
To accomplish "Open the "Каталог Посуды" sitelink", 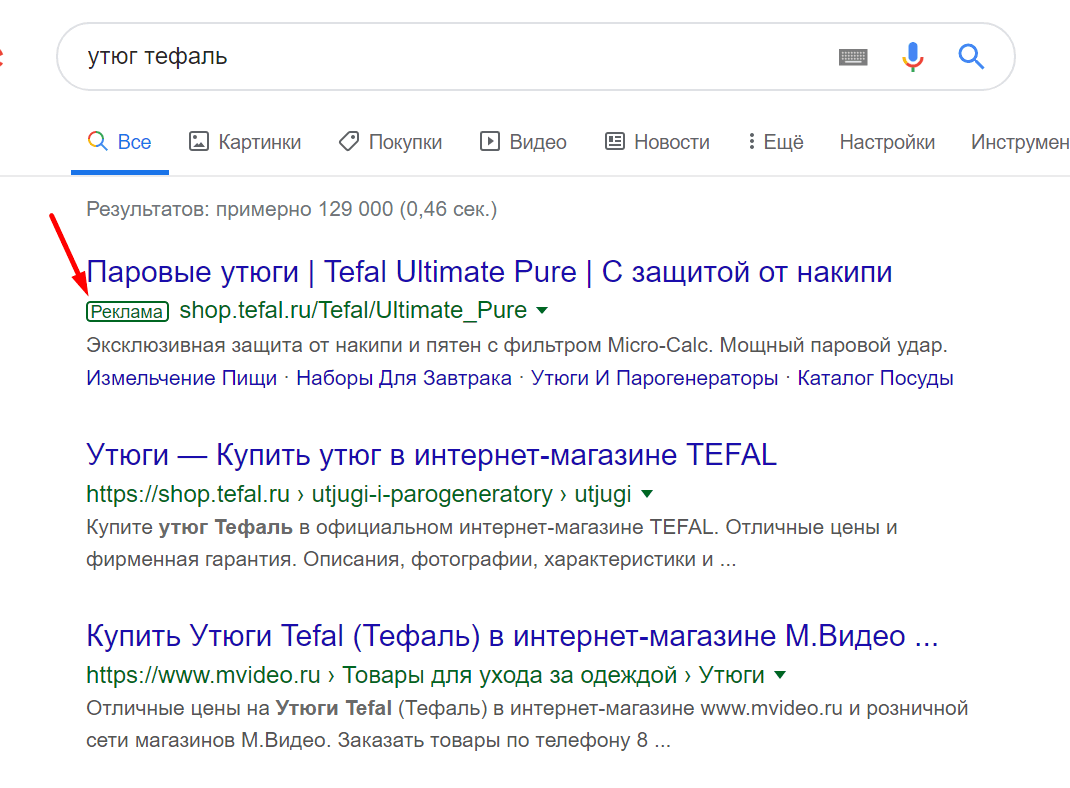I will 875,378.
